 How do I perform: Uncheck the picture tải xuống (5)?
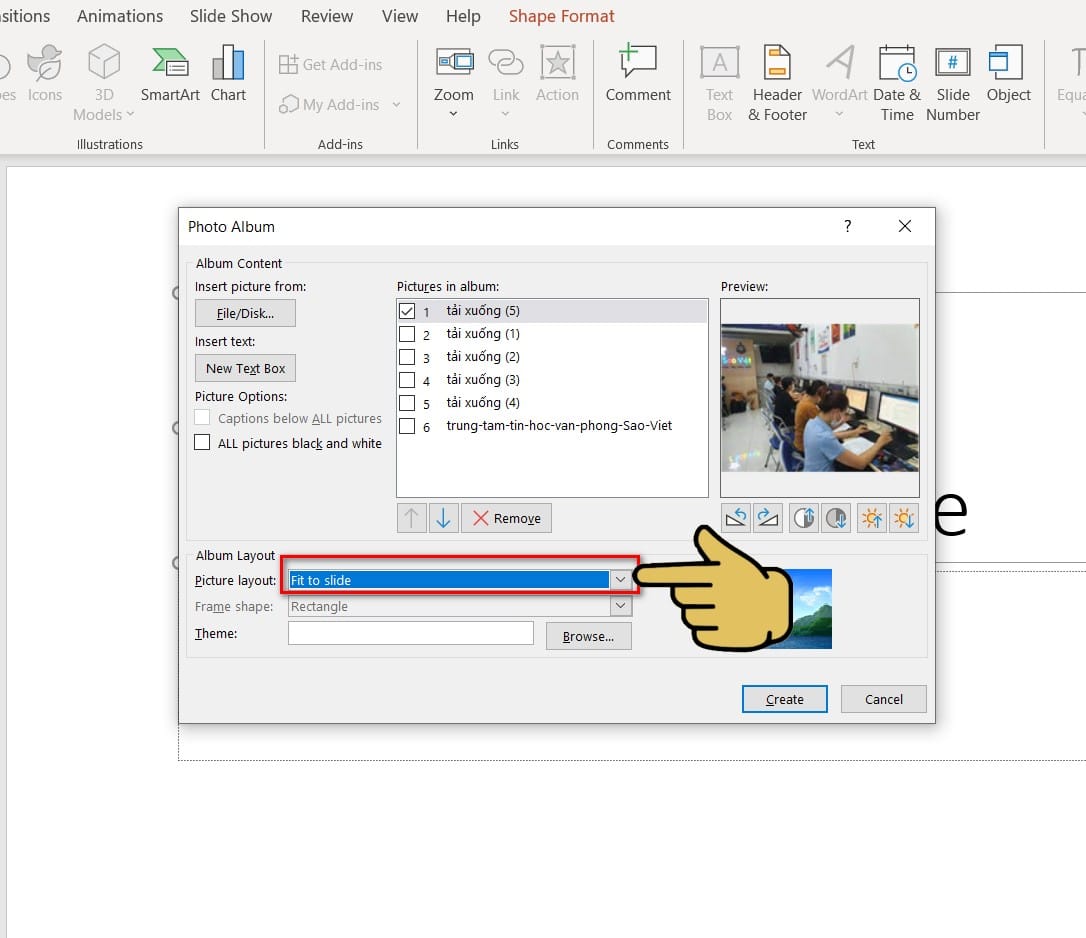pyautogui.click(x=407, y=311)
